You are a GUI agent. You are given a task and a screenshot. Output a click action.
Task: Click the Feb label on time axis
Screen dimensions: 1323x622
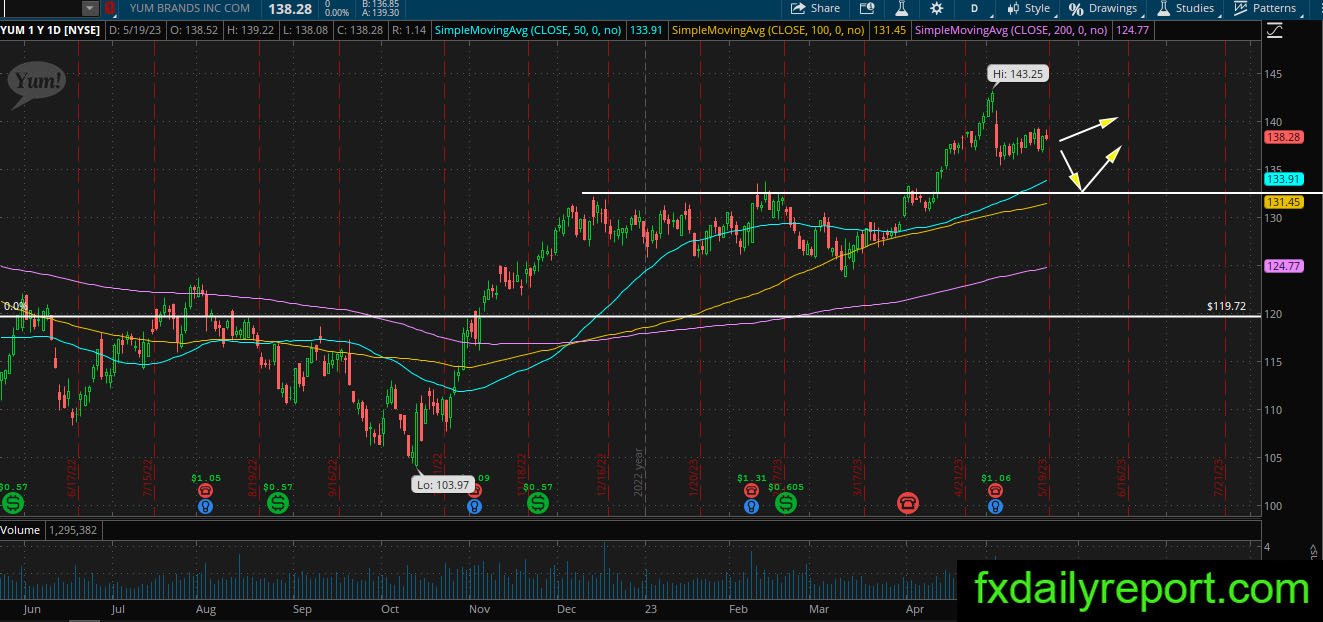[738, 608]
